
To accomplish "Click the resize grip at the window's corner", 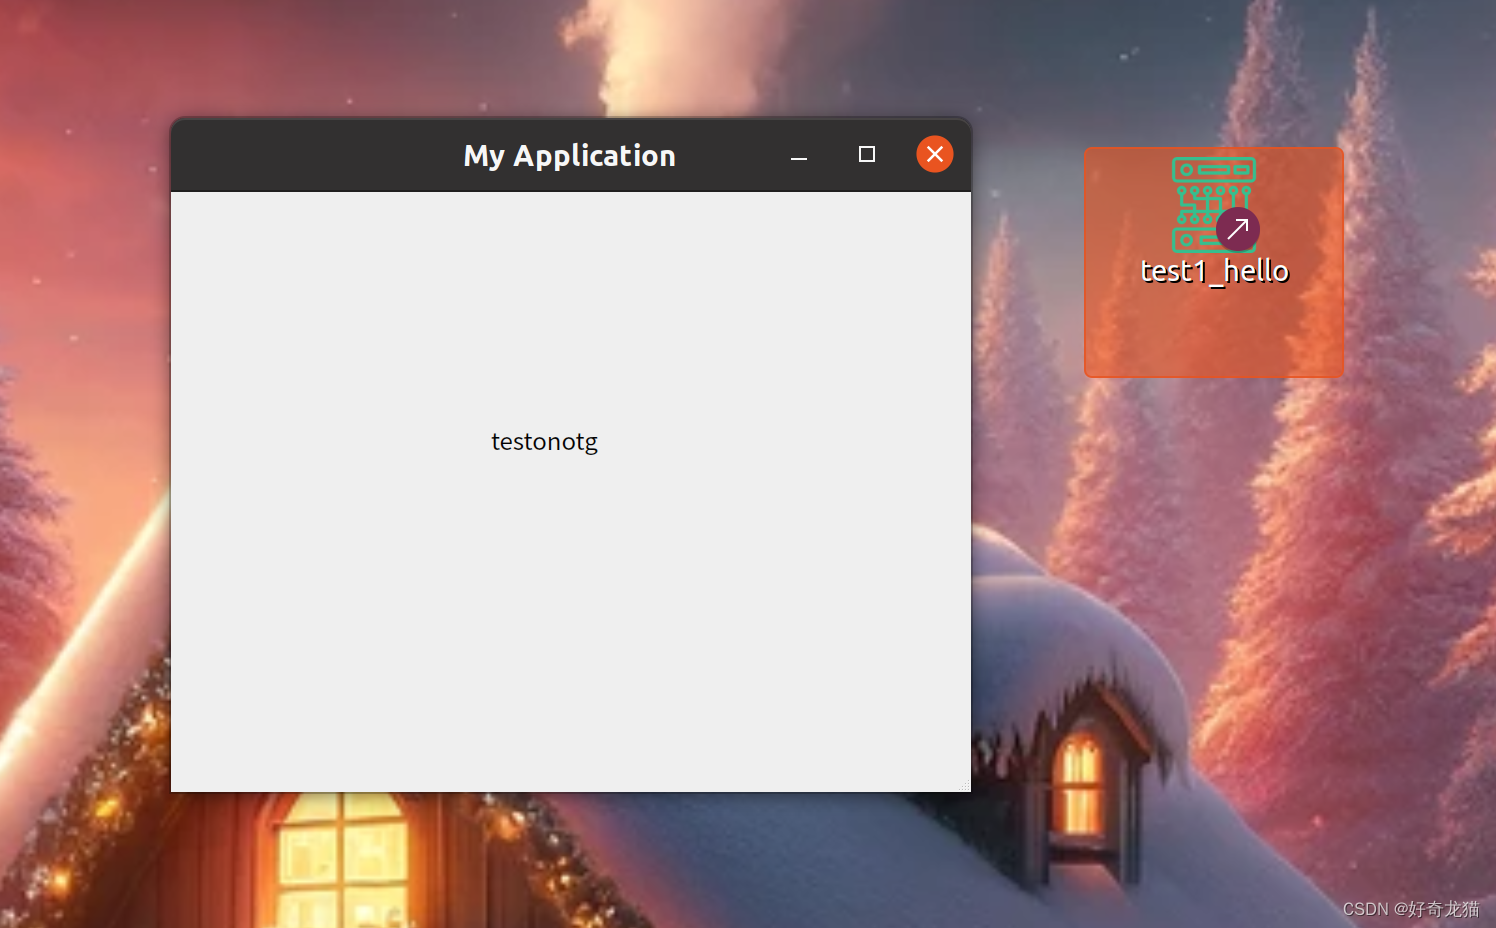I will tap(965, 786).
